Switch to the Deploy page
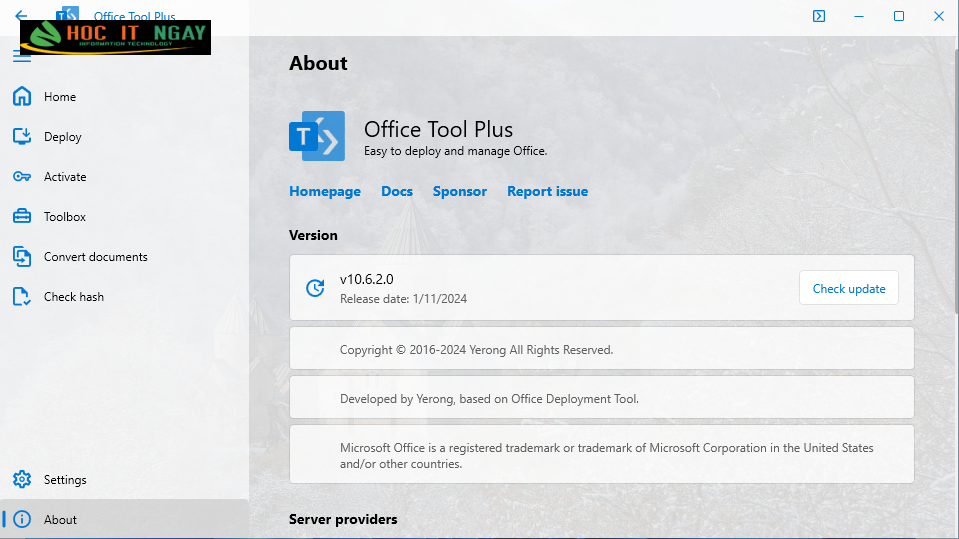The height and width of the screenshot is (539, 959). pos(62,137)
